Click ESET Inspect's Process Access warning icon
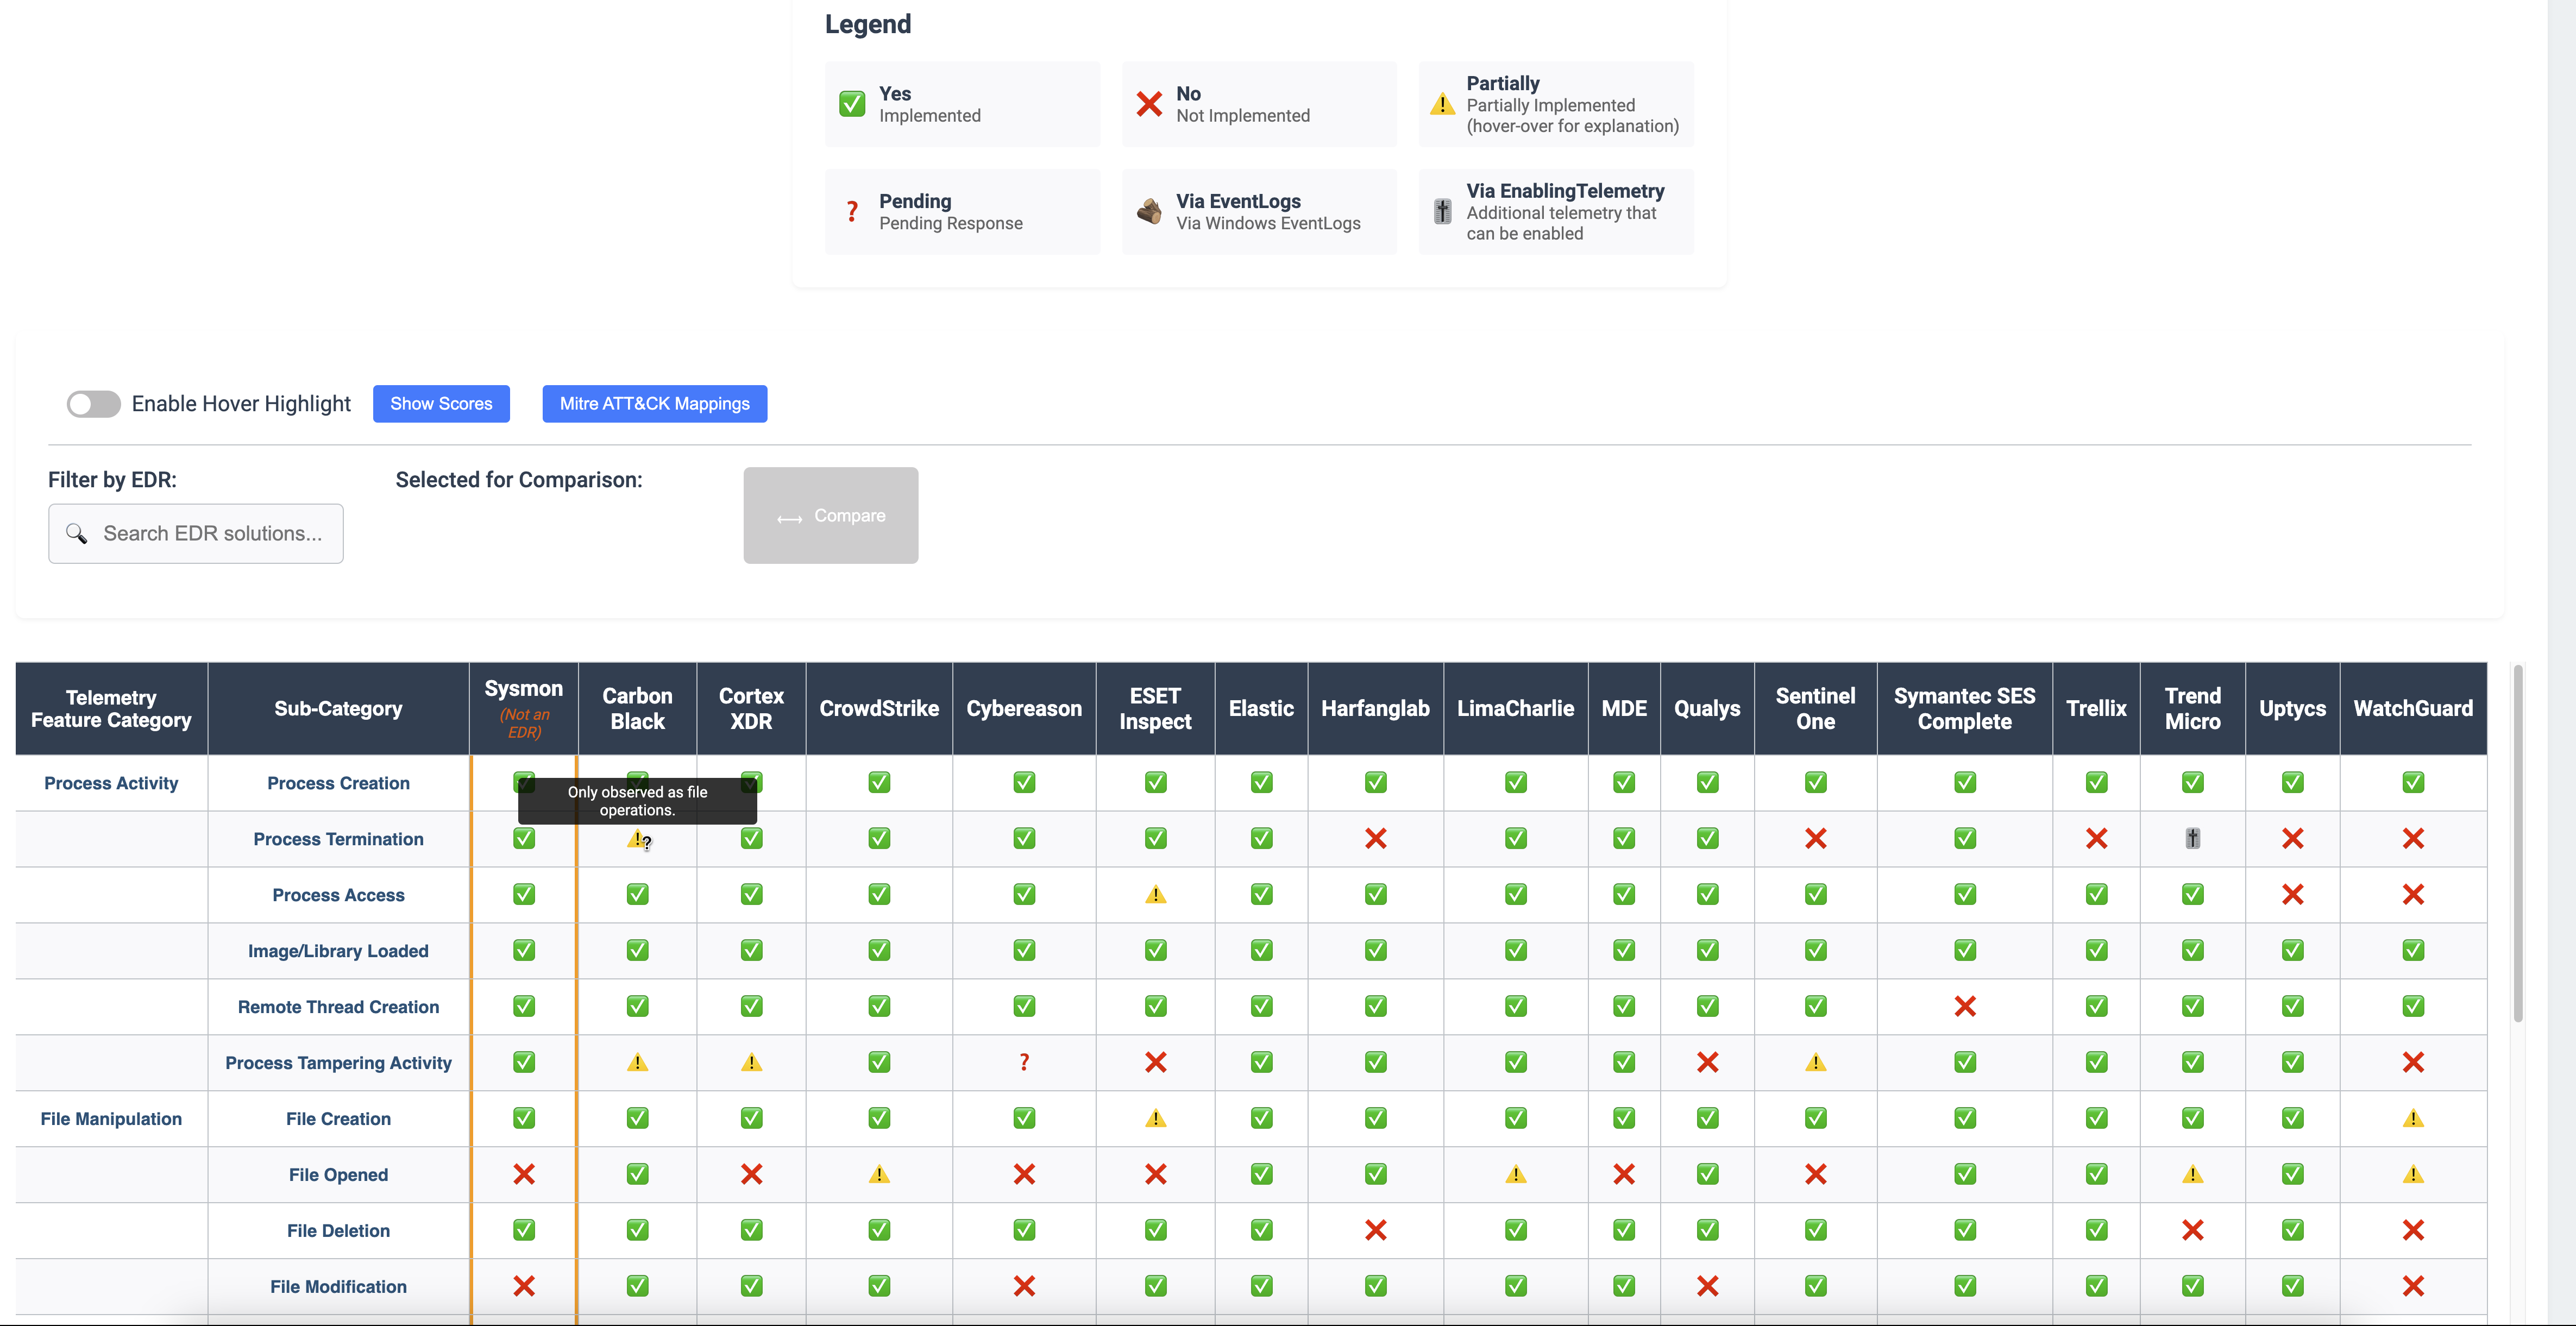 (1155, 894)
